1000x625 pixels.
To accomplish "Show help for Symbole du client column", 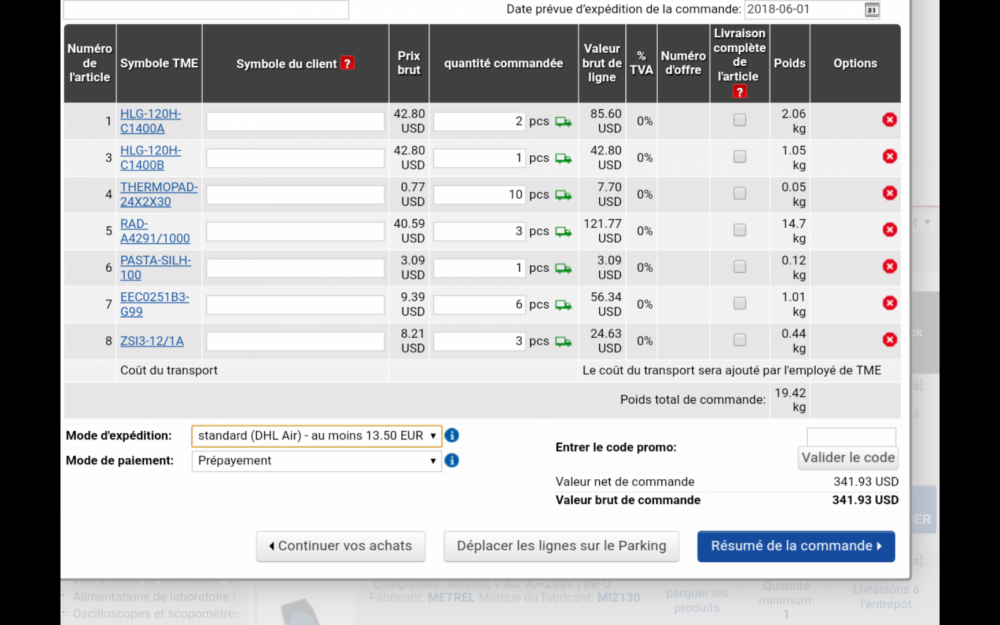I will pyautogui.click(x=347, y=63).
